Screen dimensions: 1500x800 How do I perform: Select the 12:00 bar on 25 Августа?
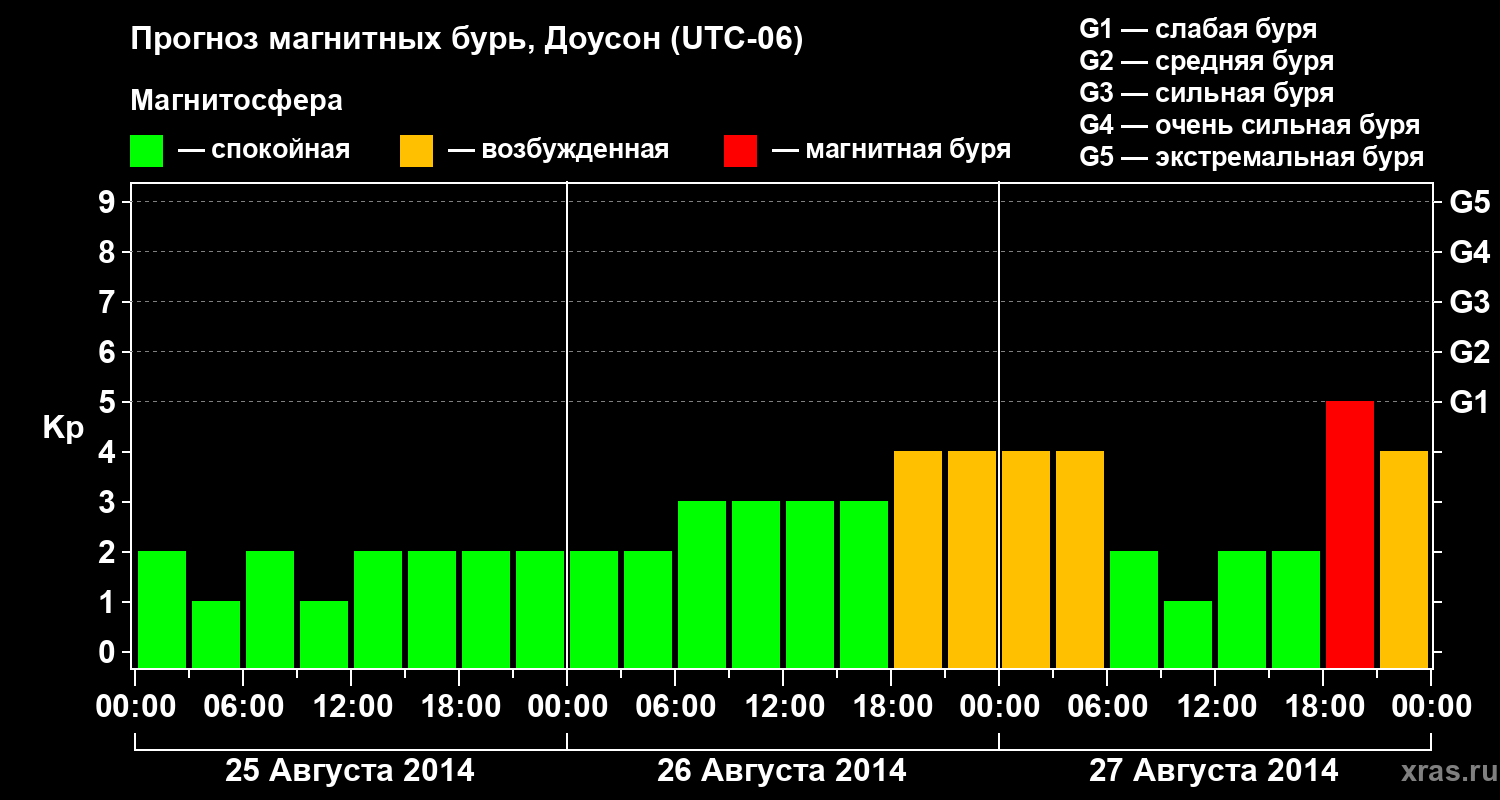point(378,609)
